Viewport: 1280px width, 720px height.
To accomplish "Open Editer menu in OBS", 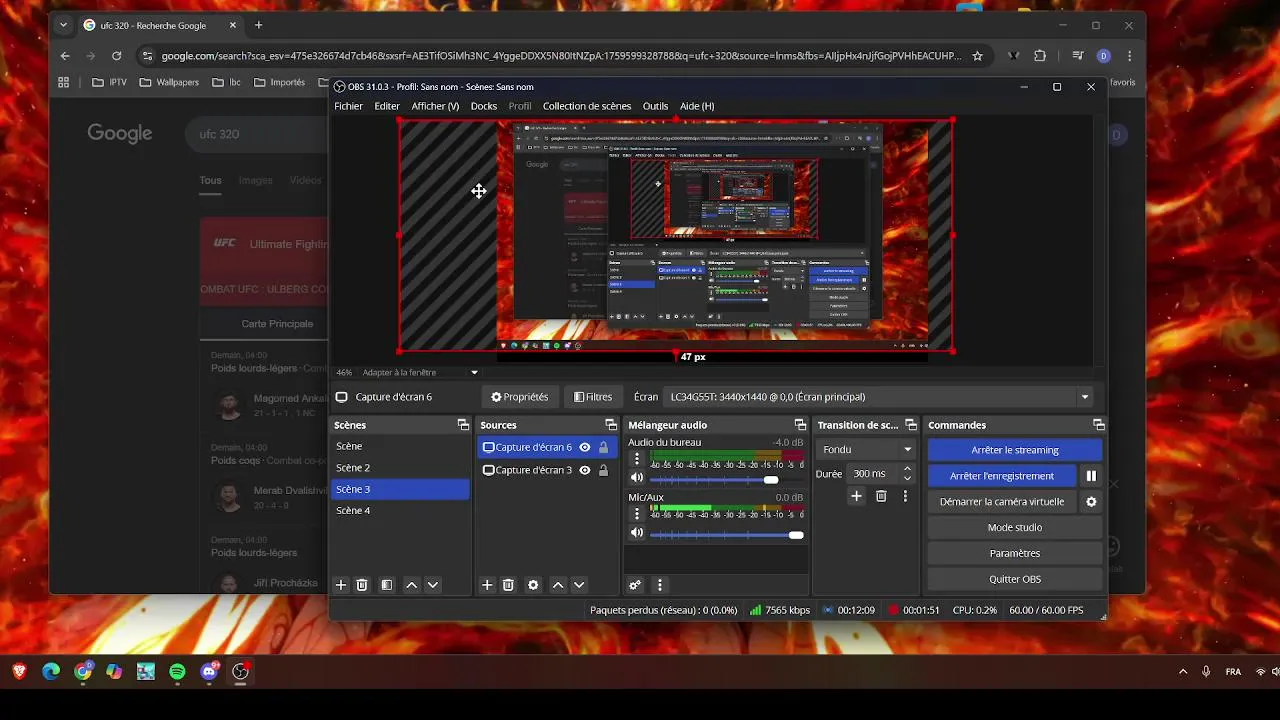I will pos(387,106).
